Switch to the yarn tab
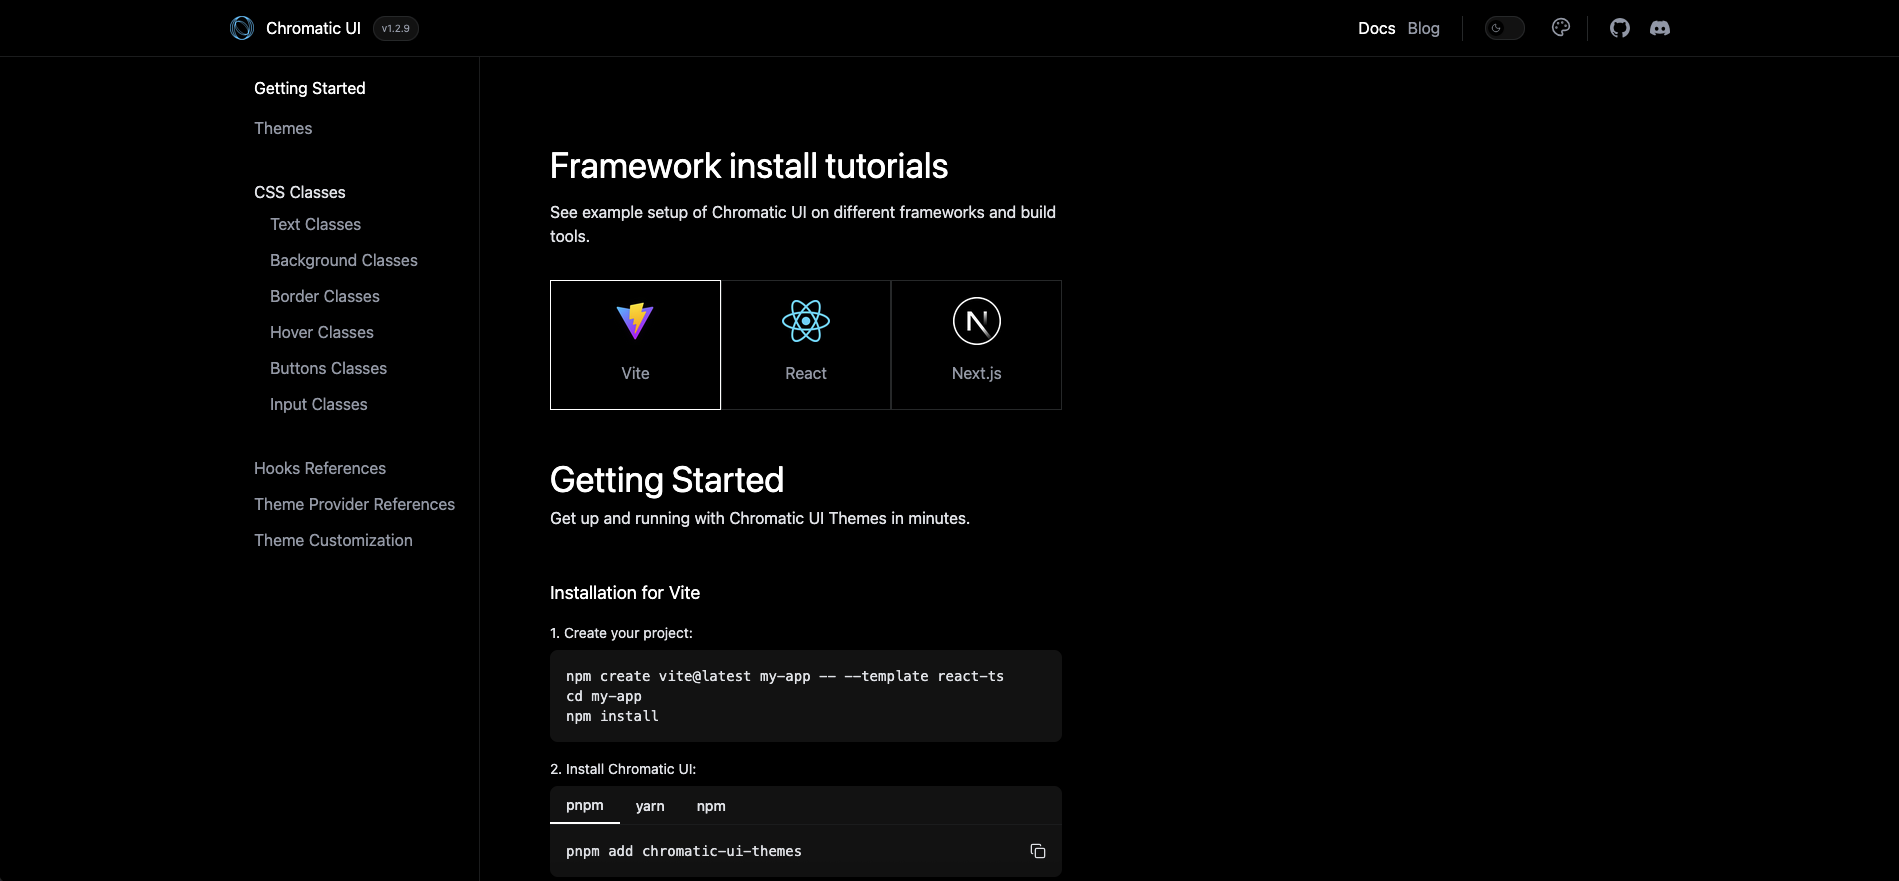Image resolution: width=1899 pixels, height=881 pixels. (x=650, y=806)
